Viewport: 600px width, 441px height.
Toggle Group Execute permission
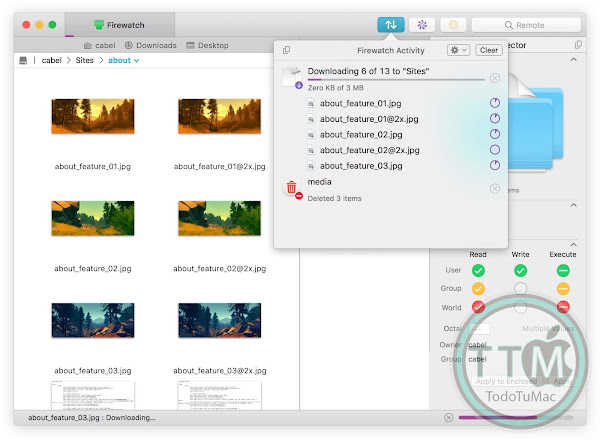click(563, 289)
